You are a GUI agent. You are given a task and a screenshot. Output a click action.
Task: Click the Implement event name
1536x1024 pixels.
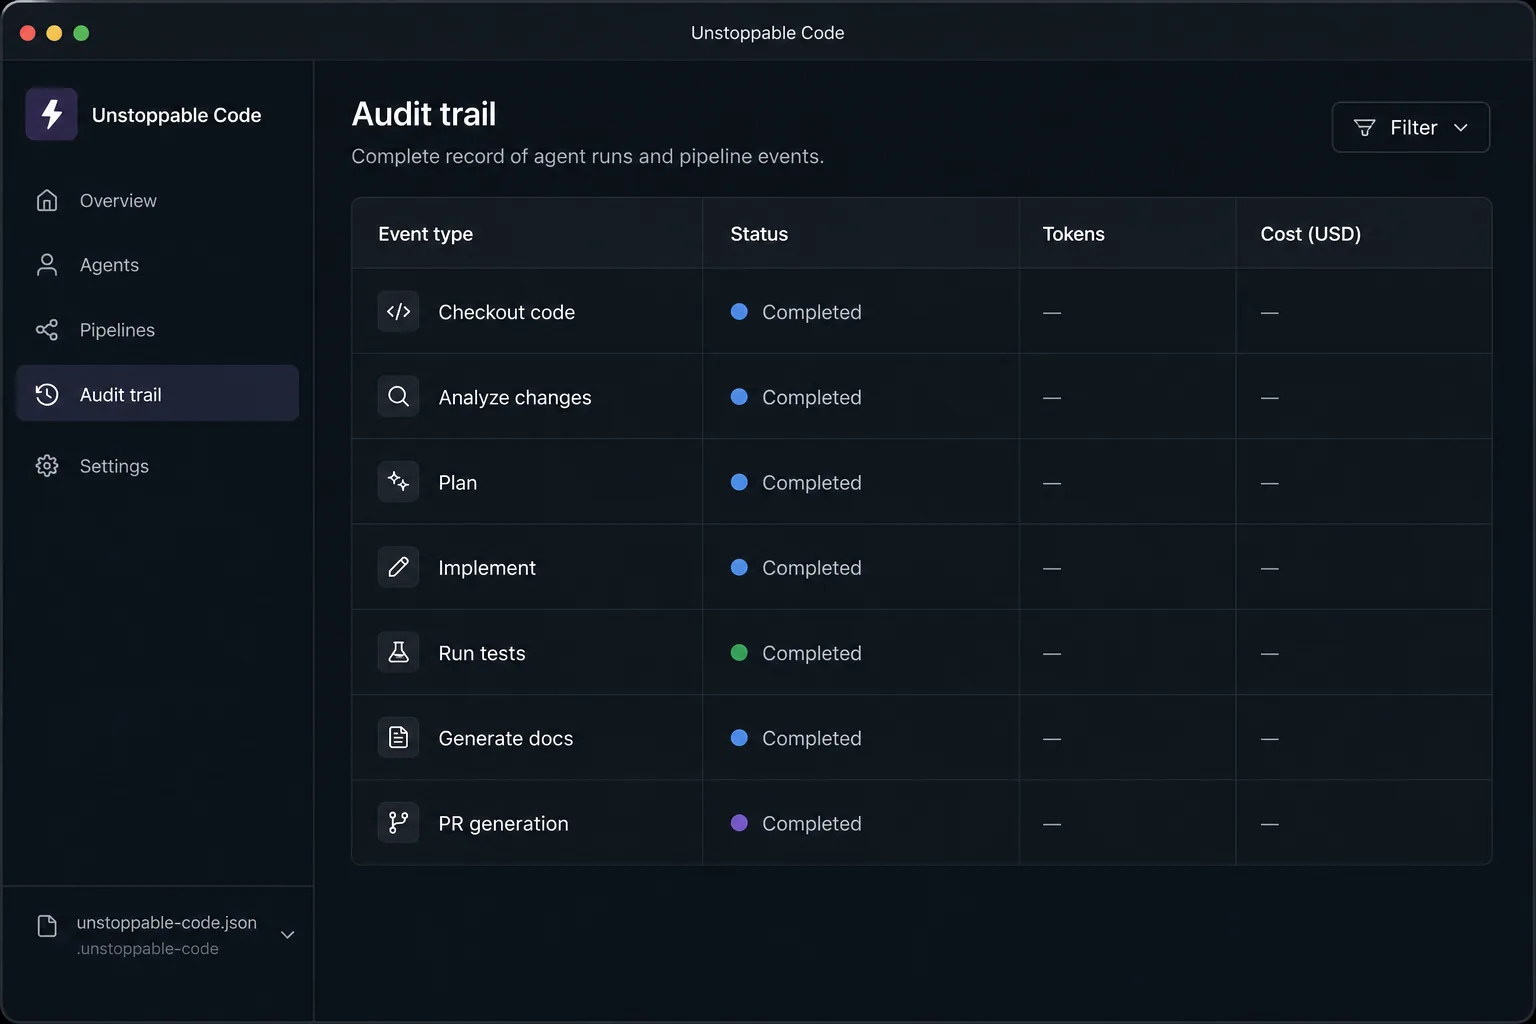(487, 568)
